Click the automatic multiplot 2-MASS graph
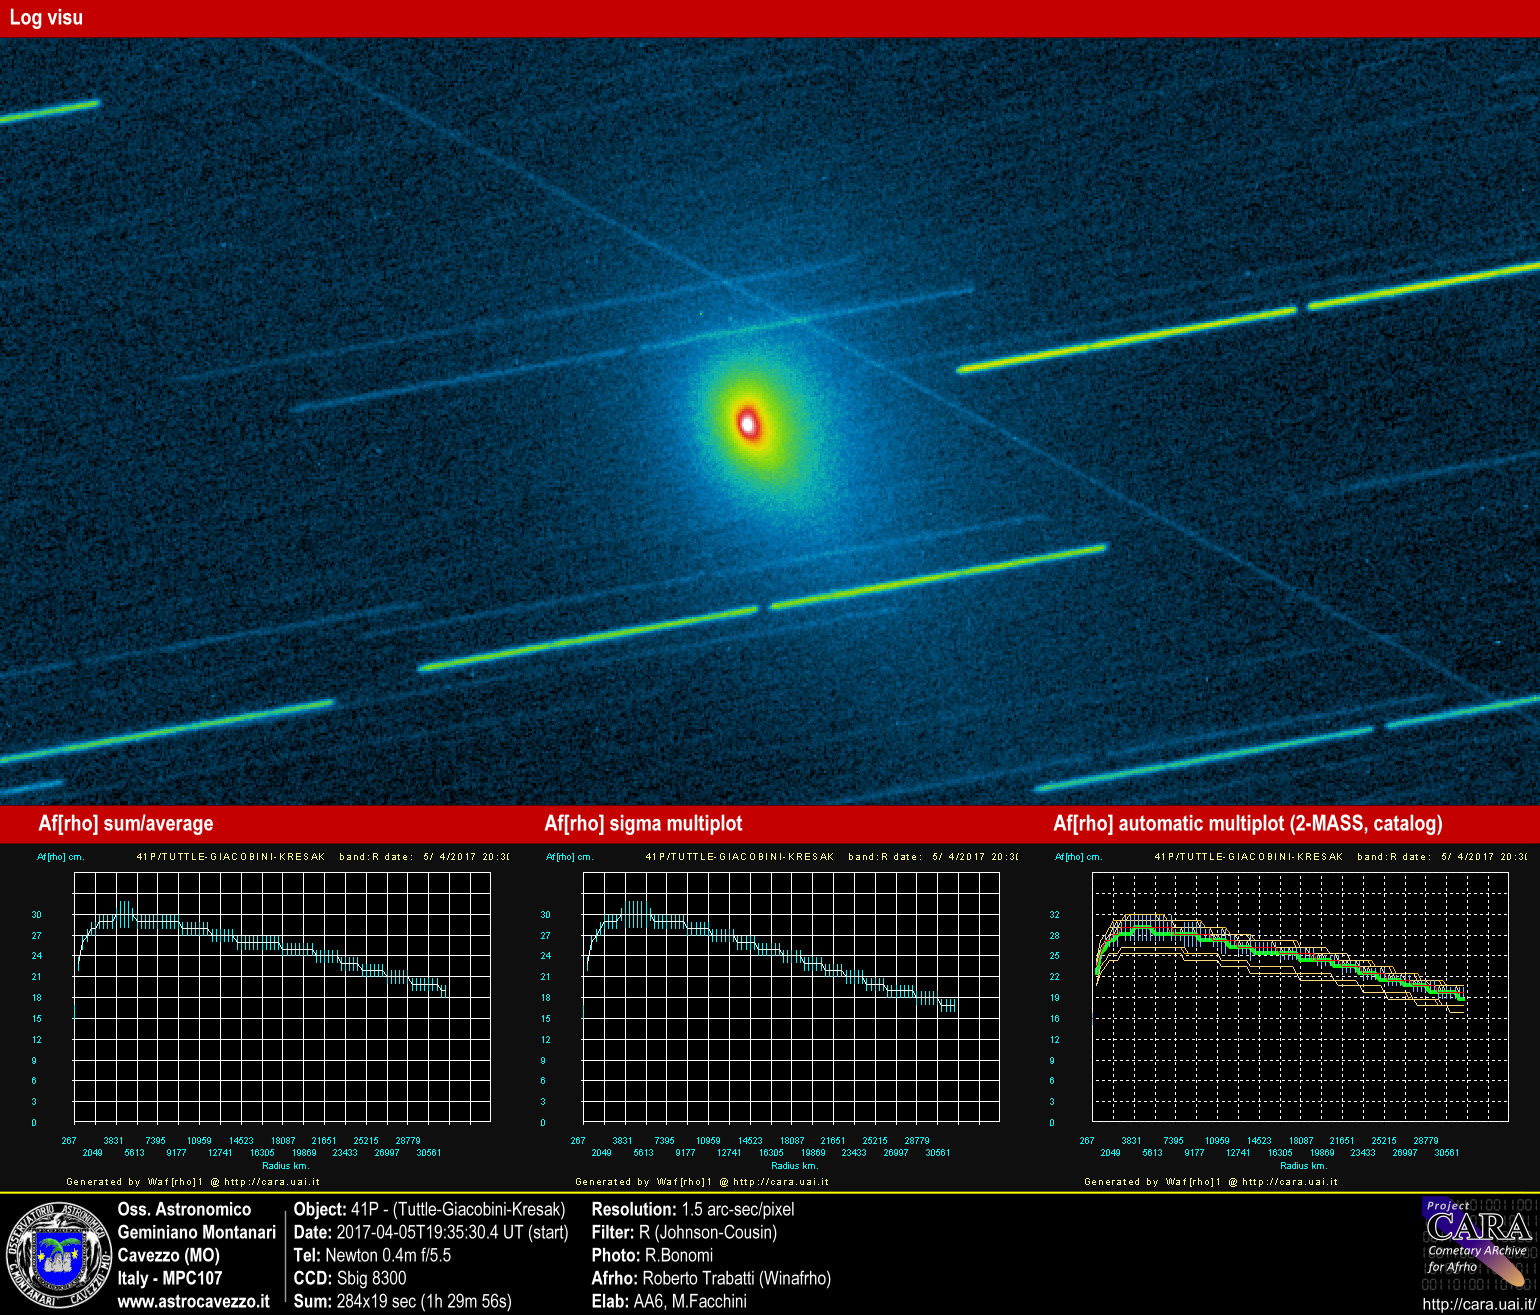 [x=1300, y=997]
